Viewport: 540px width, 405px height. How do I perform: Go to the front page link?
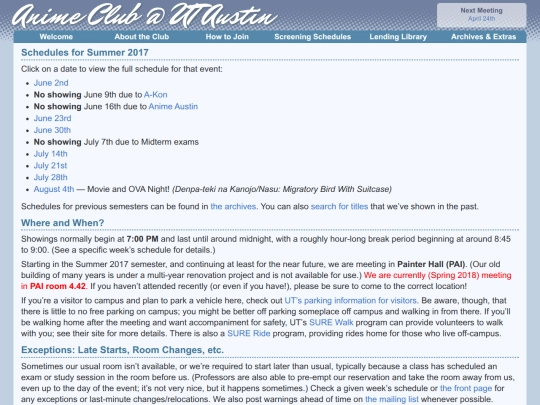pyautogui.click(x=466, y=388)
